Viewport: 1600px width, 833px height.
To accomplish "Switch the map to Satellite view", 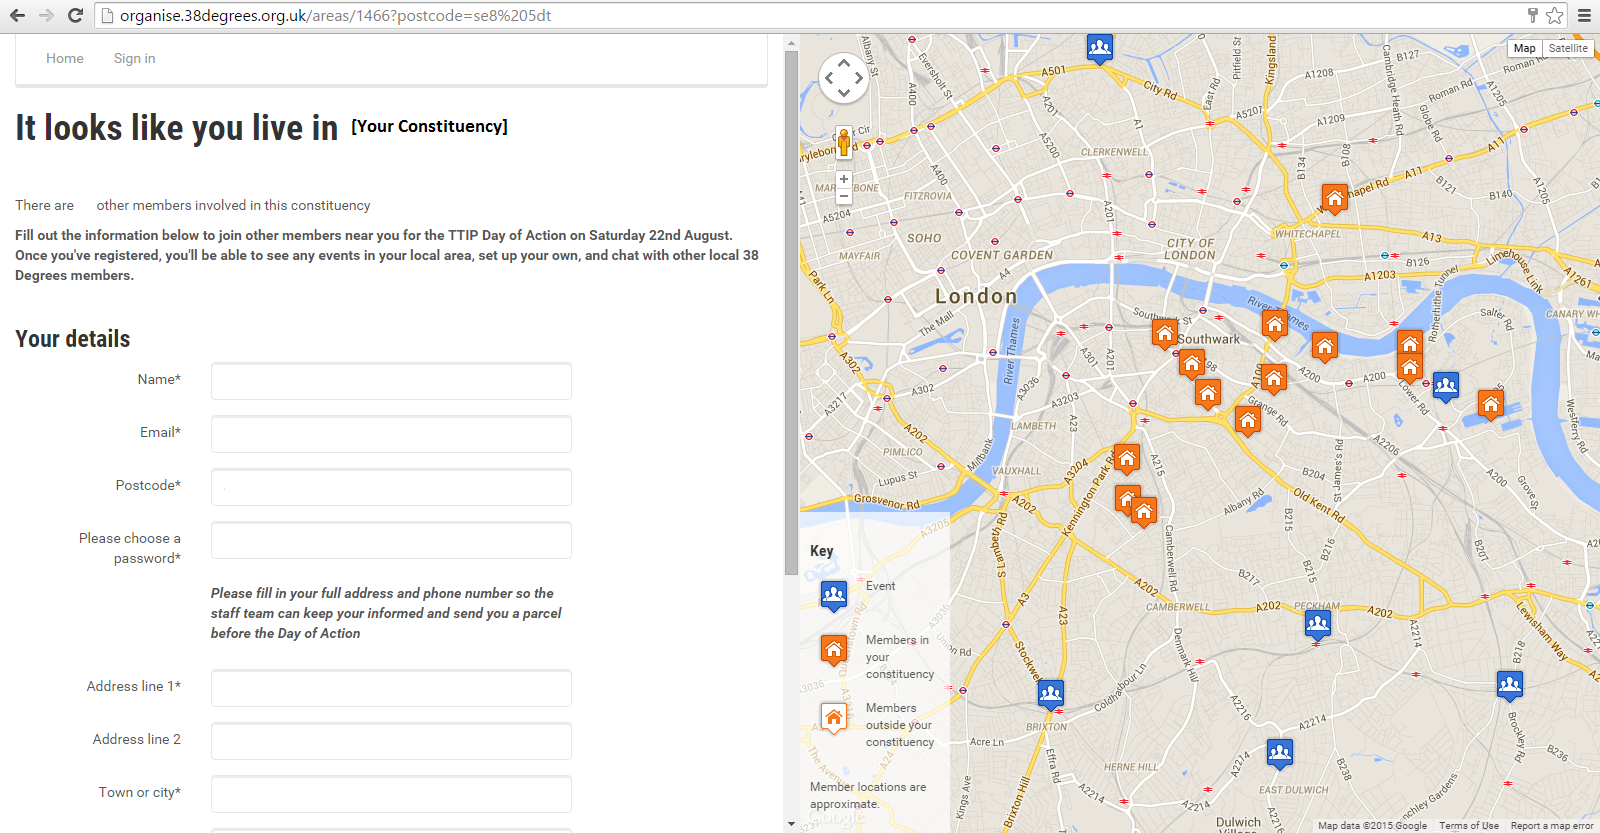I will click(1567, 48).
